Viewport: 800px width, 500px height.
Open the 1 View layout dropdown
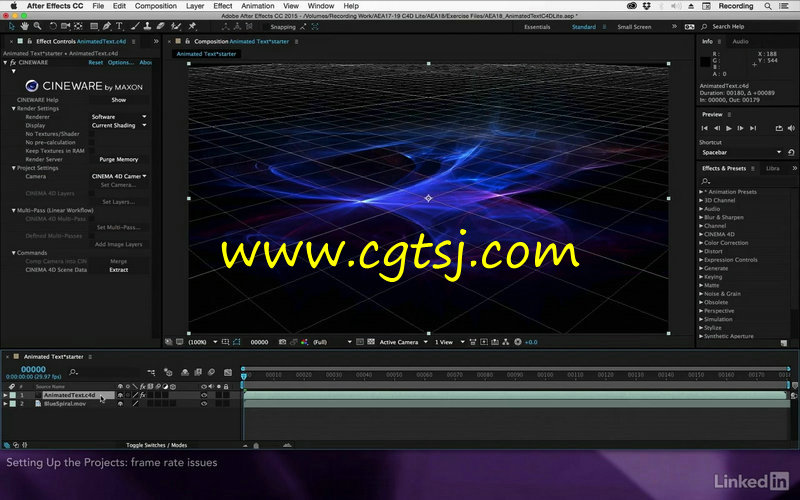coord(449,342)
